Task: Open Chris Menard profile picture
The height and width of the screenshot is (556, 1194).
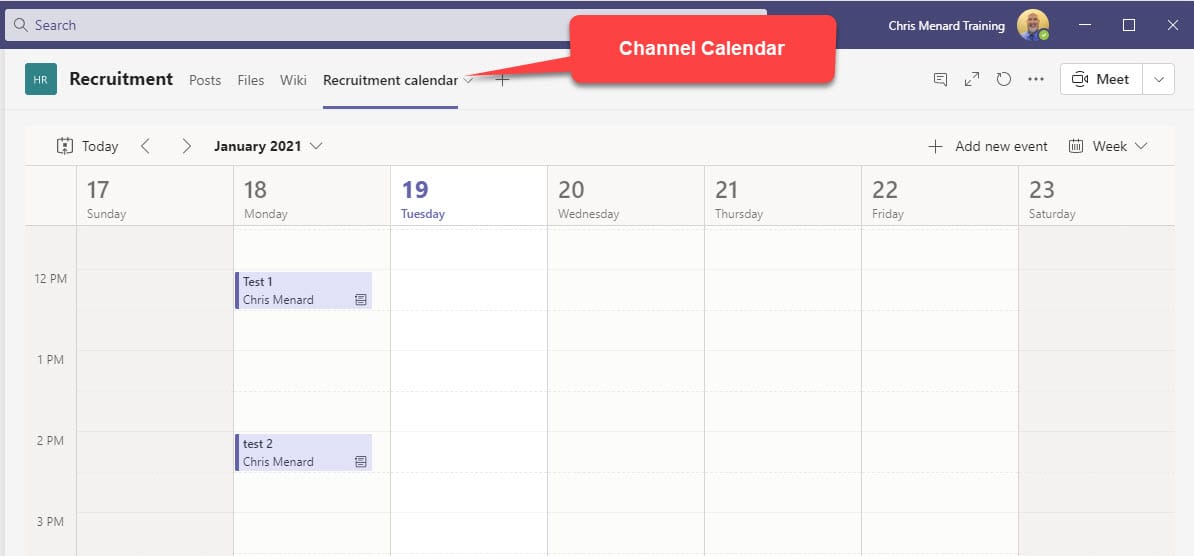Action: [1032, 25]
